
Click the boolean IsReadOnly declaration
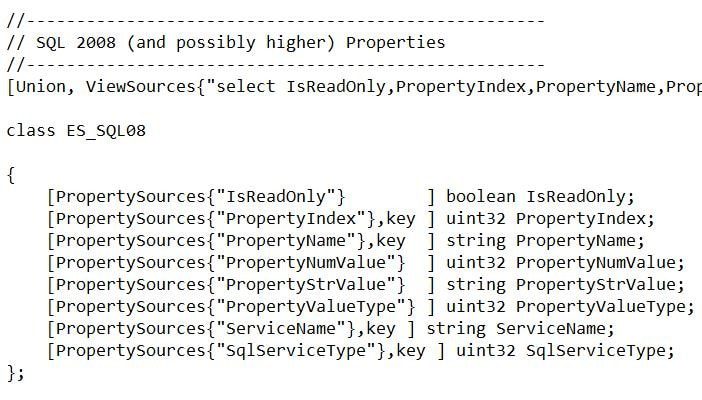point(540,196)
